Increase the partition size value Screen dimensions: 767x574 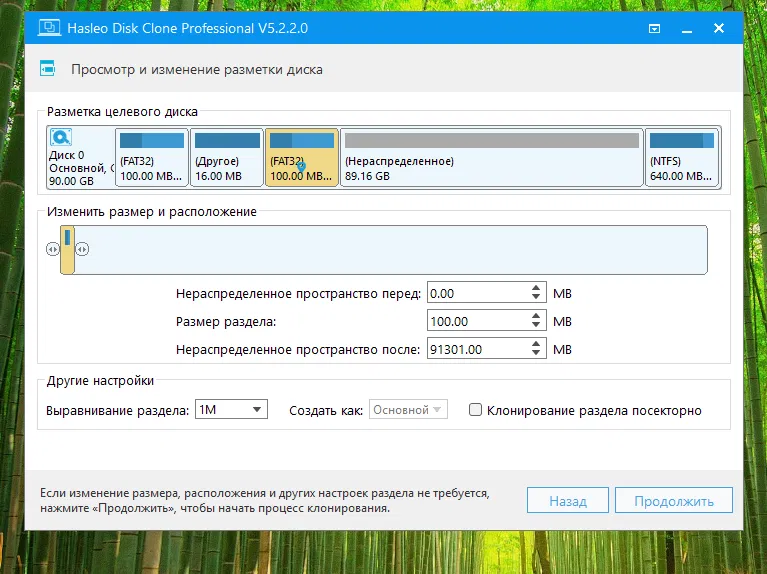coord(536,316)
